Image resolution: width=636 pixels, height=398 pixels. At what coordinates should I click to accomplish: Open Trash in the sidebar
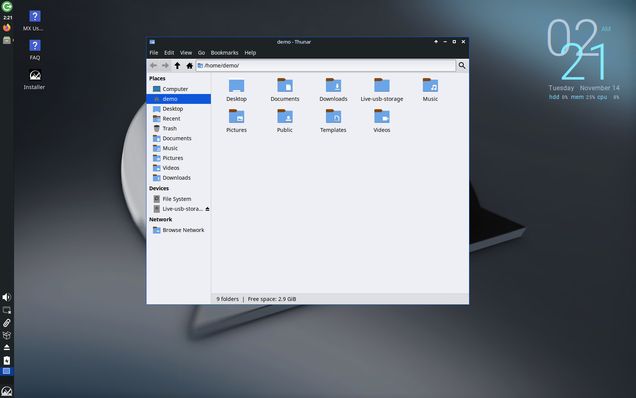(x=178, y=128)
